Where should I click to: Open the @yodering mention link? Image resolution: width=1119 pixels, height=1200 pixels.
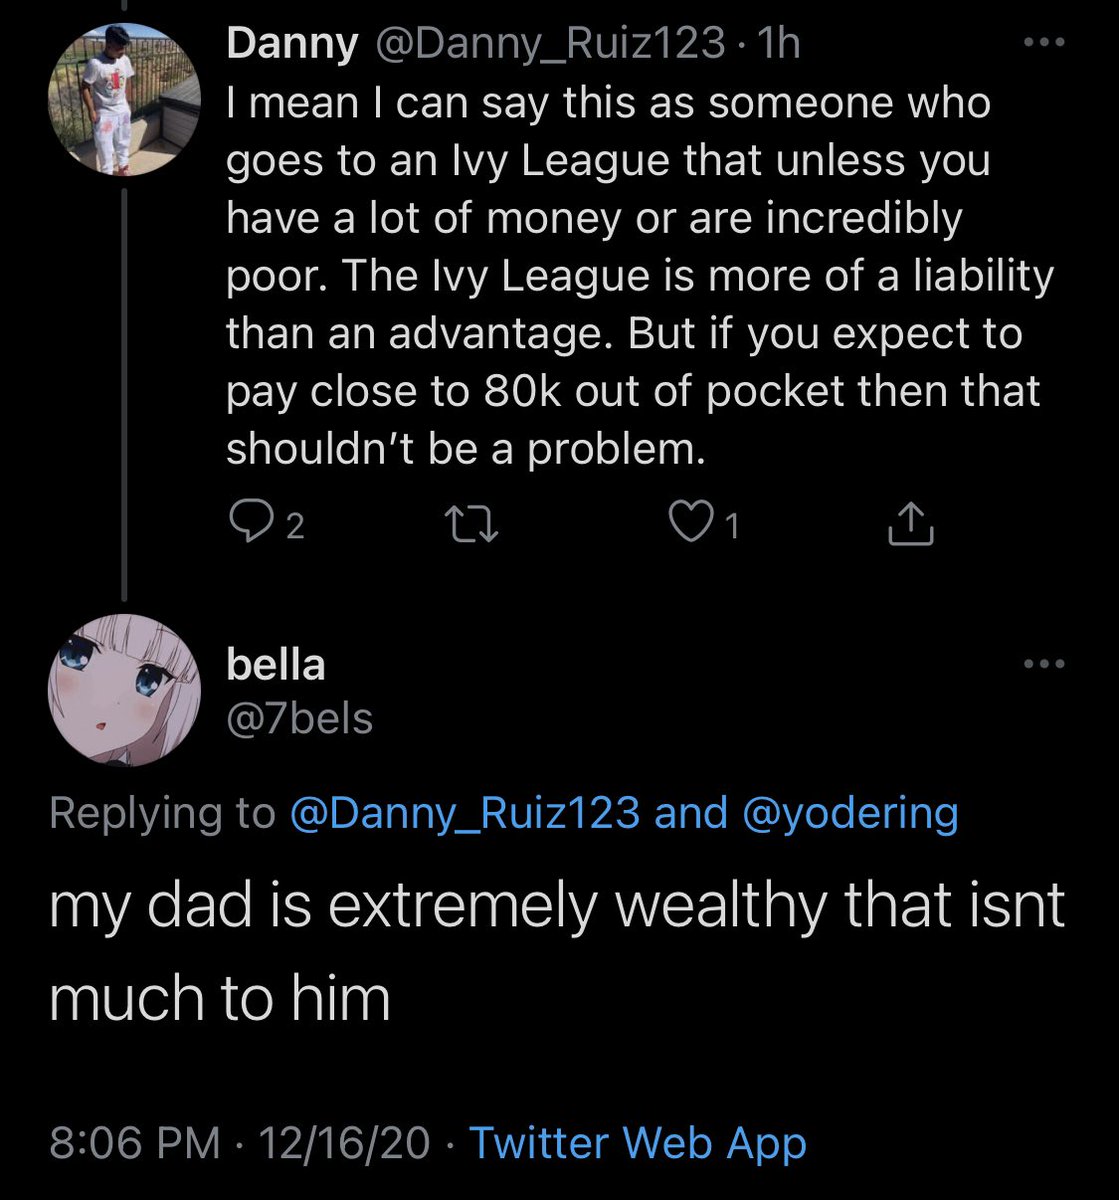tap(851, 813)
